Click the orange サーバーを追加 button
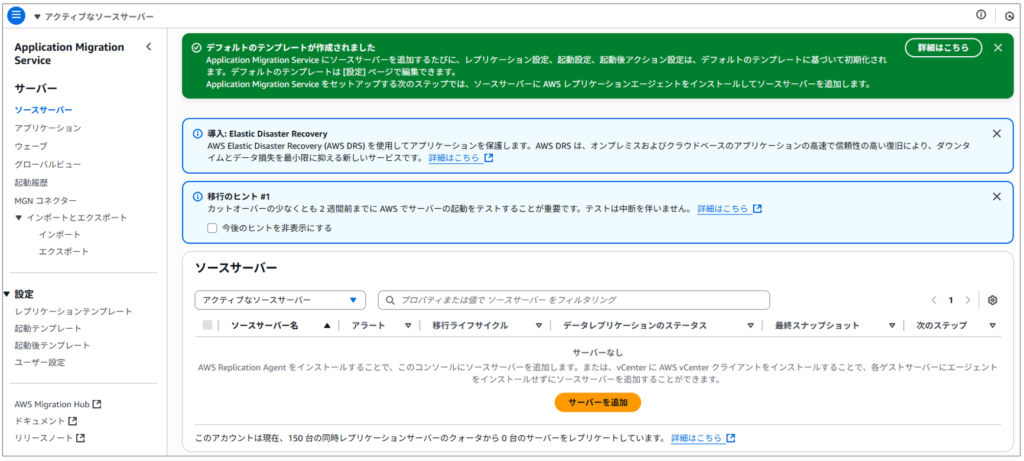 click(x=598, y=402)
